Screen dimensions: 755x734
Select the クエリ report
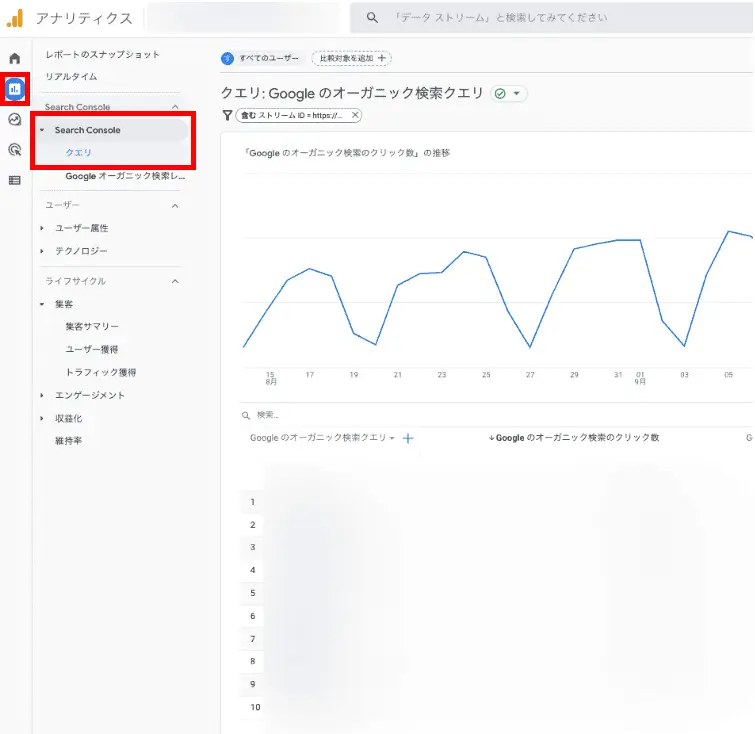pyautogui.click(x=78, y=153)
